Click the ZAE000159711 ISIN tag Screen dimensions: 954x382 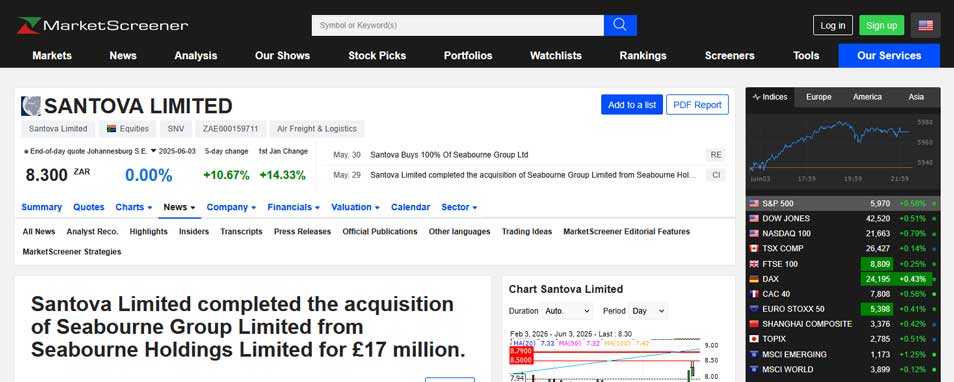(231, 129)
